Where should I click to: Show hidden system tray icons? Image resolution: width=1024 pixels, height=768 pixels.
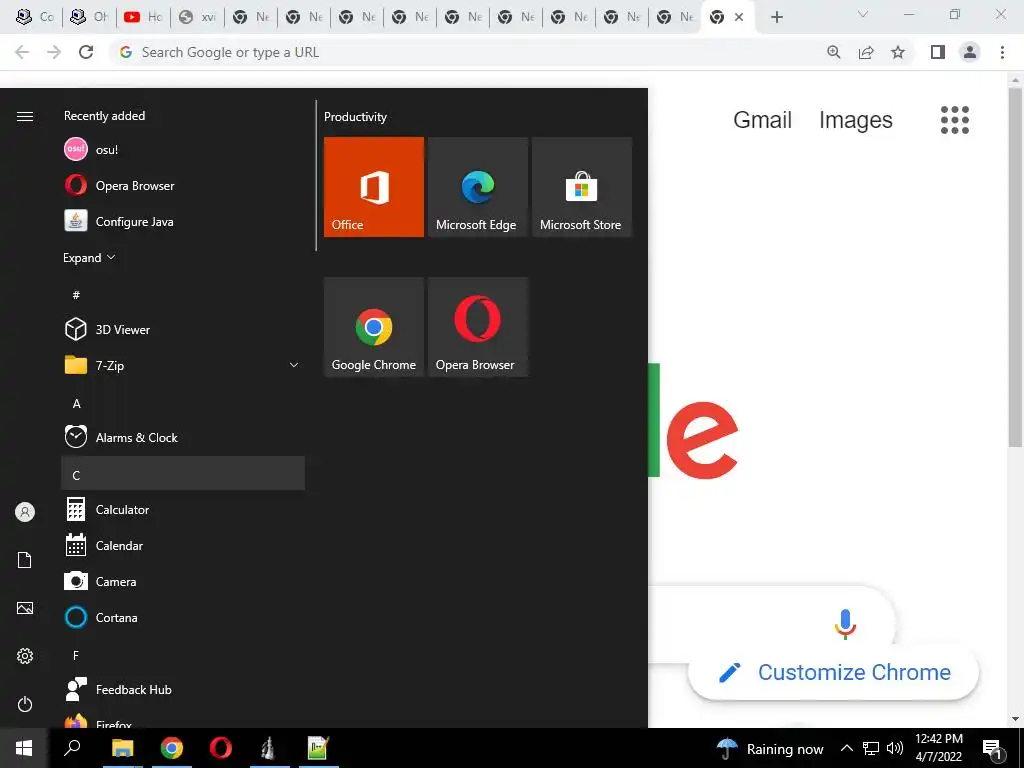pos(846,748)
